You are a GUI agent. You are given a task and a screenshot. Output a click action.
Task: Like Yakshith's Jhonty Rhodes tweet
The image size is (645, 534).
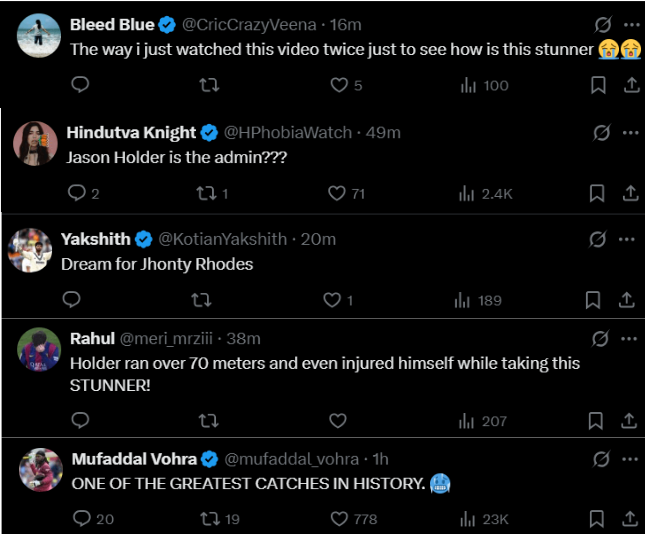(x=331, y=299)
